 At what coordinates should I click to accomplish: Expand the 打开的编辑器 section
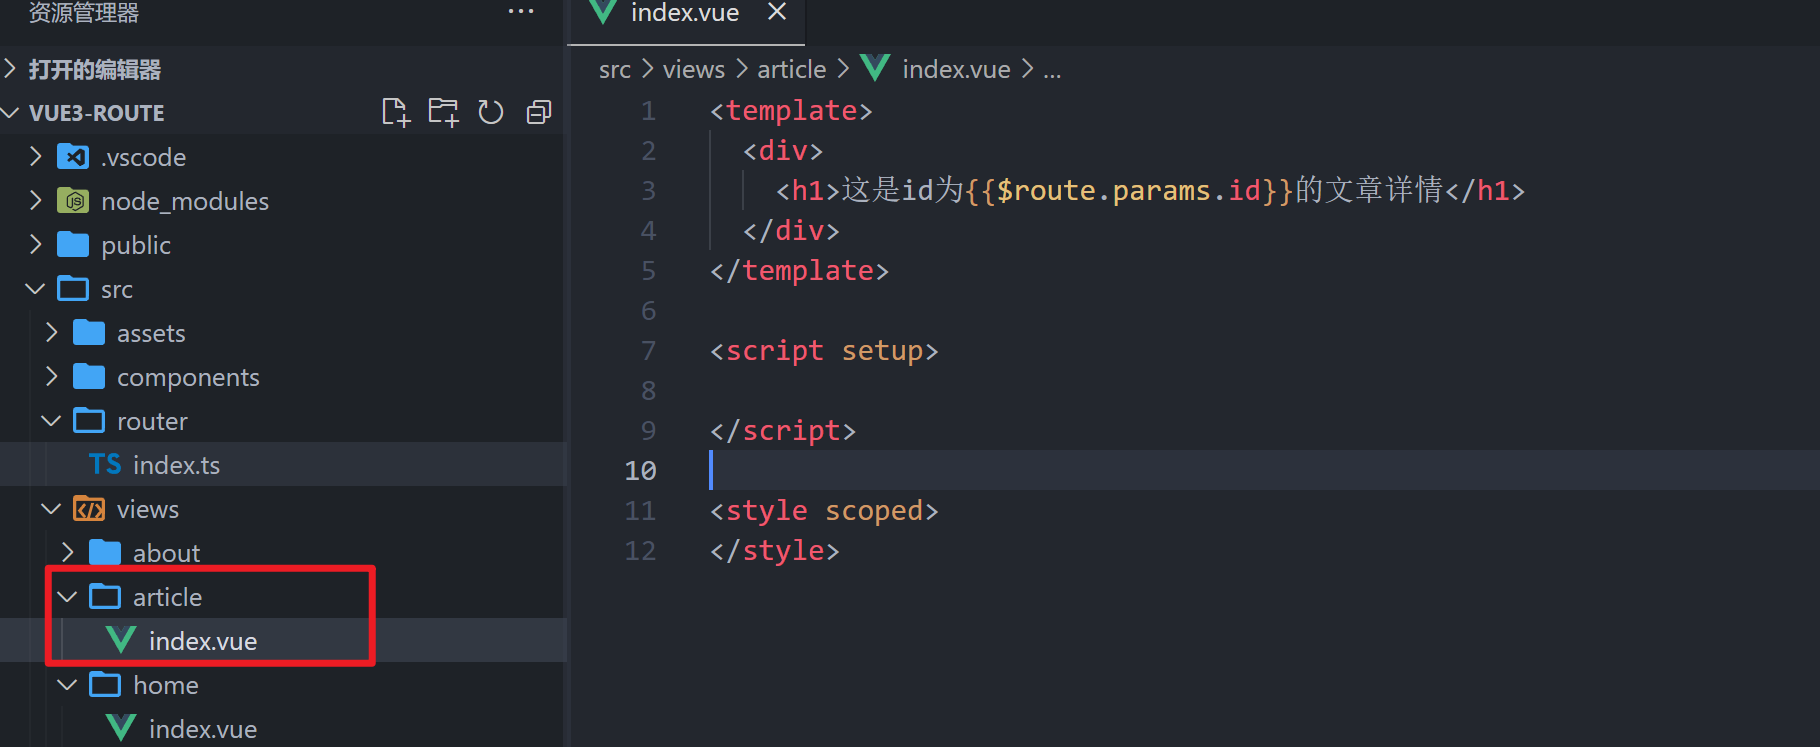(10, 69)
